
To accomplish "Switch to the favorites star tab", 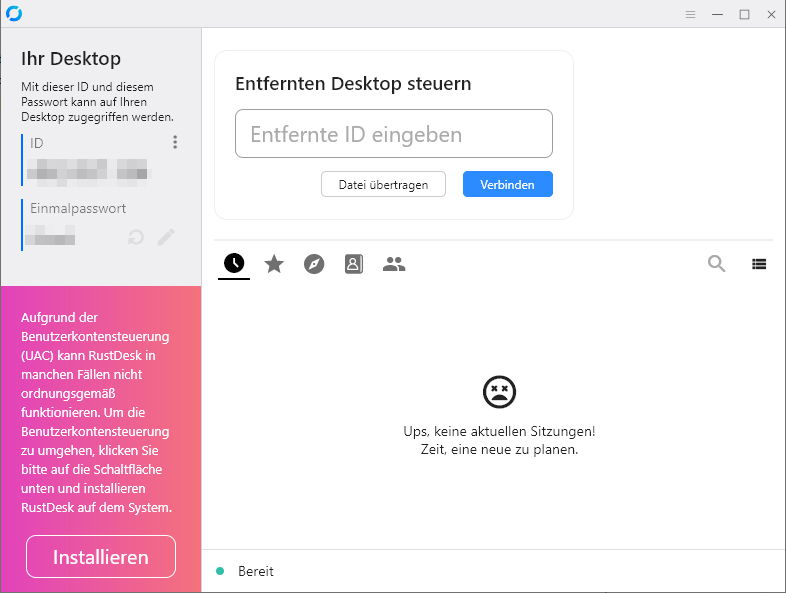I will [274, 264].
